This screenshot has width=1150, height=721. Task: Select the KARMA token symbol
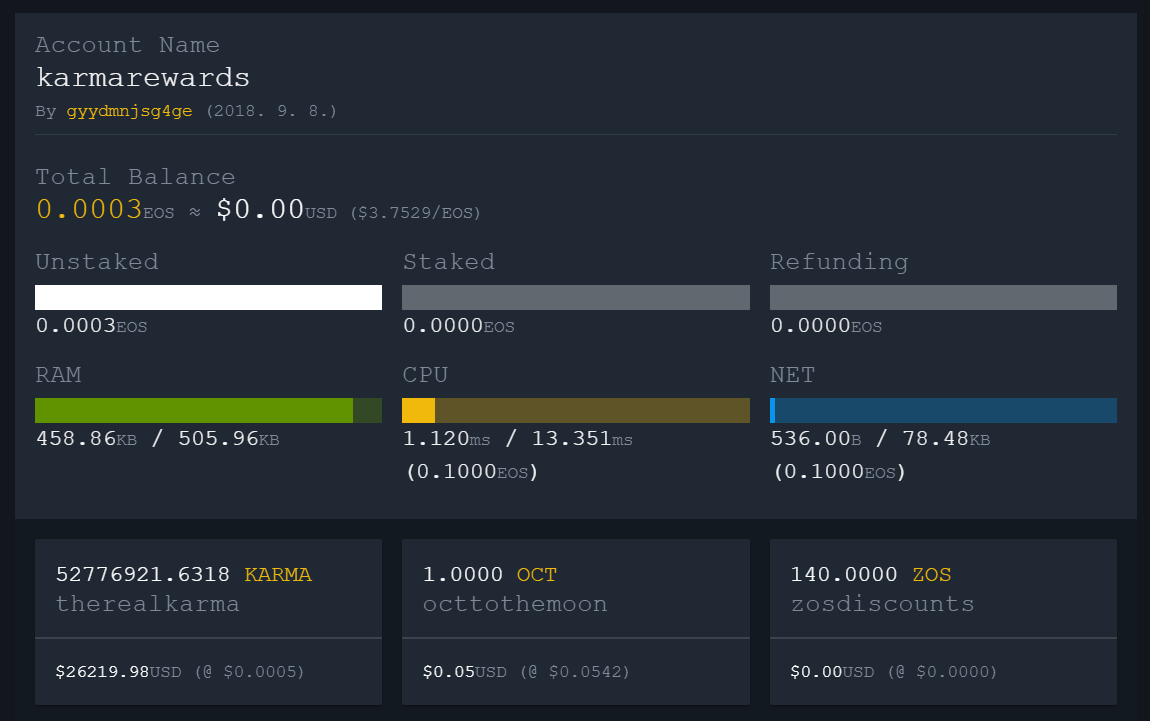pyautogui.click(x=278, y=575)
